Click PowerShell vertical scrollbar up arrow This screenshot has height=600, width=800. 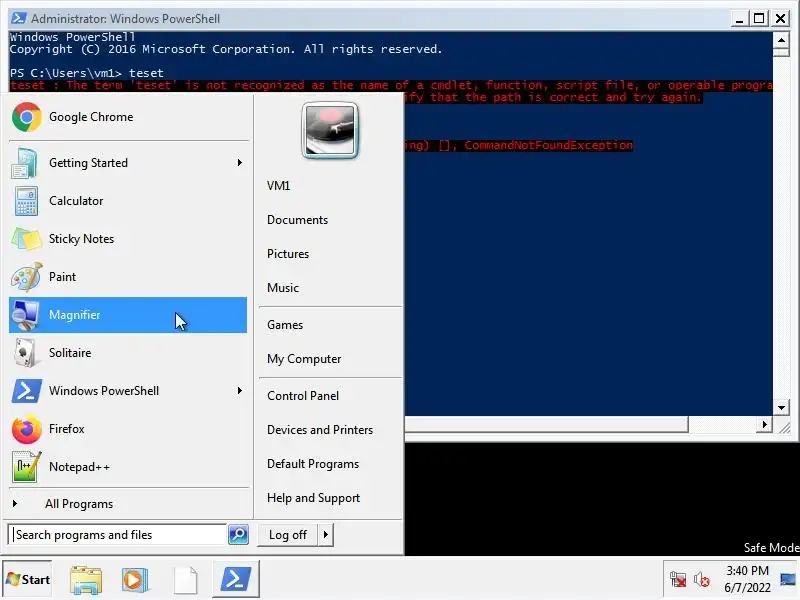pos(781,39)
